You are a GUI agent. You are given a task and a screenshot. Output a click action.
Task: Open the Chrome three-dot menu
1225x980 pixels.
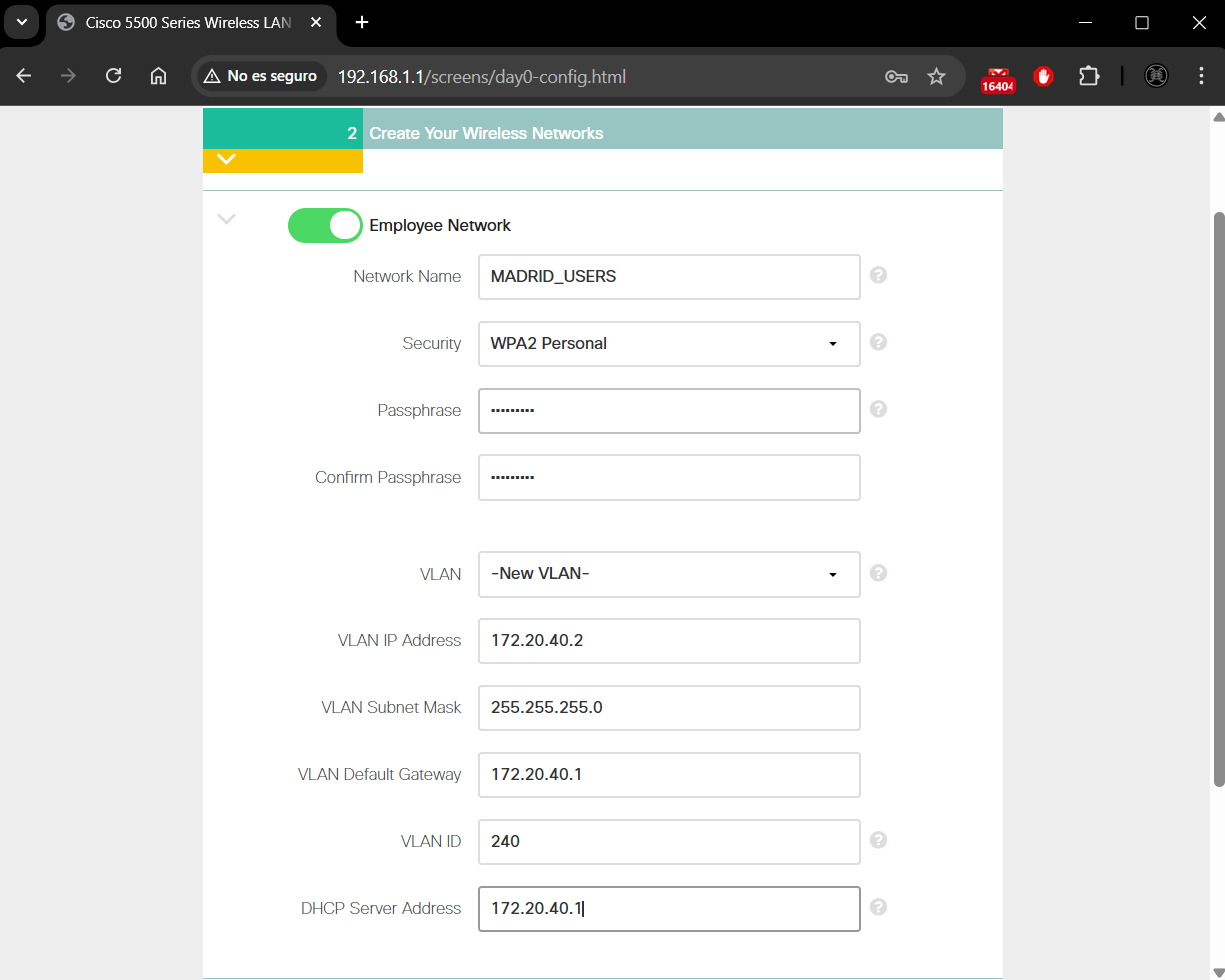pos(1201,76)
